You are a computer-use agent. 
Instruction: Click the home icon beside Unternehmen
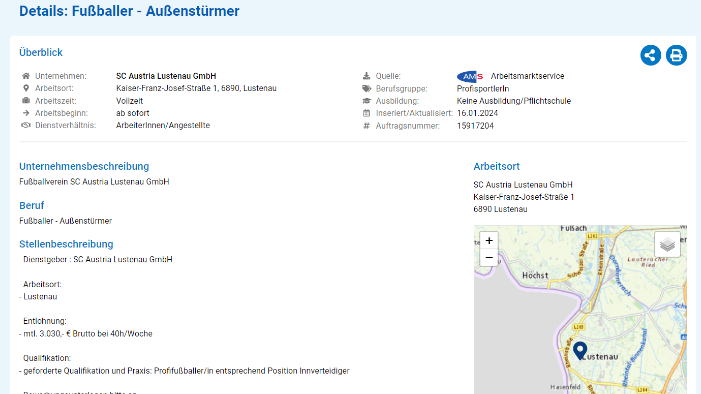pos(26,76)
